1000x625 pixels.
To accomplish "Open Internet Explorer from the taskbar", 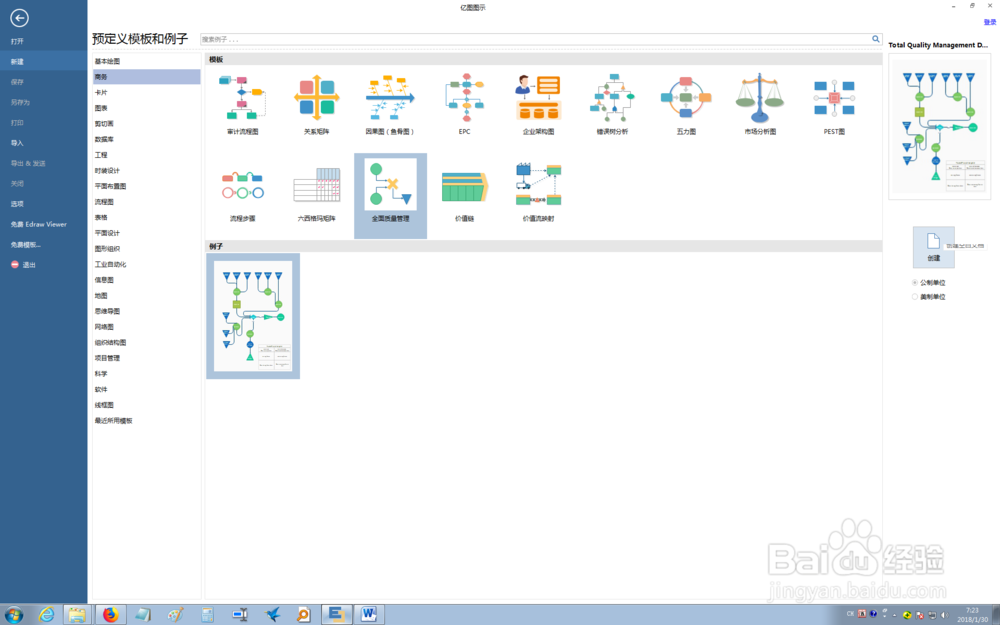I will [x=46, y=615].
